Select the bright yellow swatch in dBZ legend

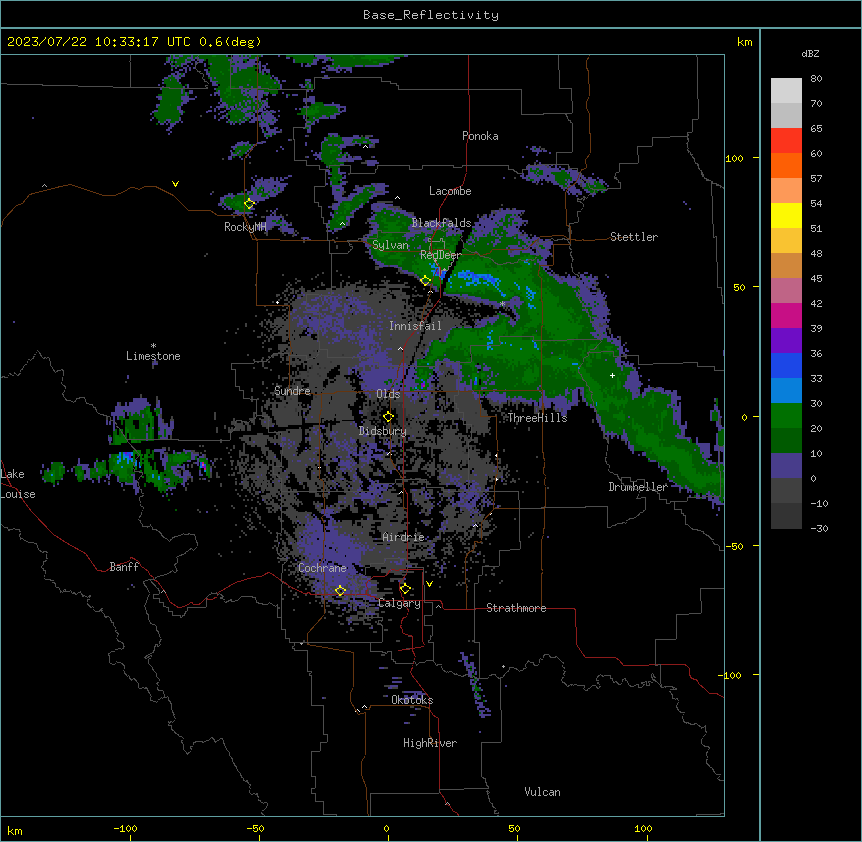tap(786, 215)
